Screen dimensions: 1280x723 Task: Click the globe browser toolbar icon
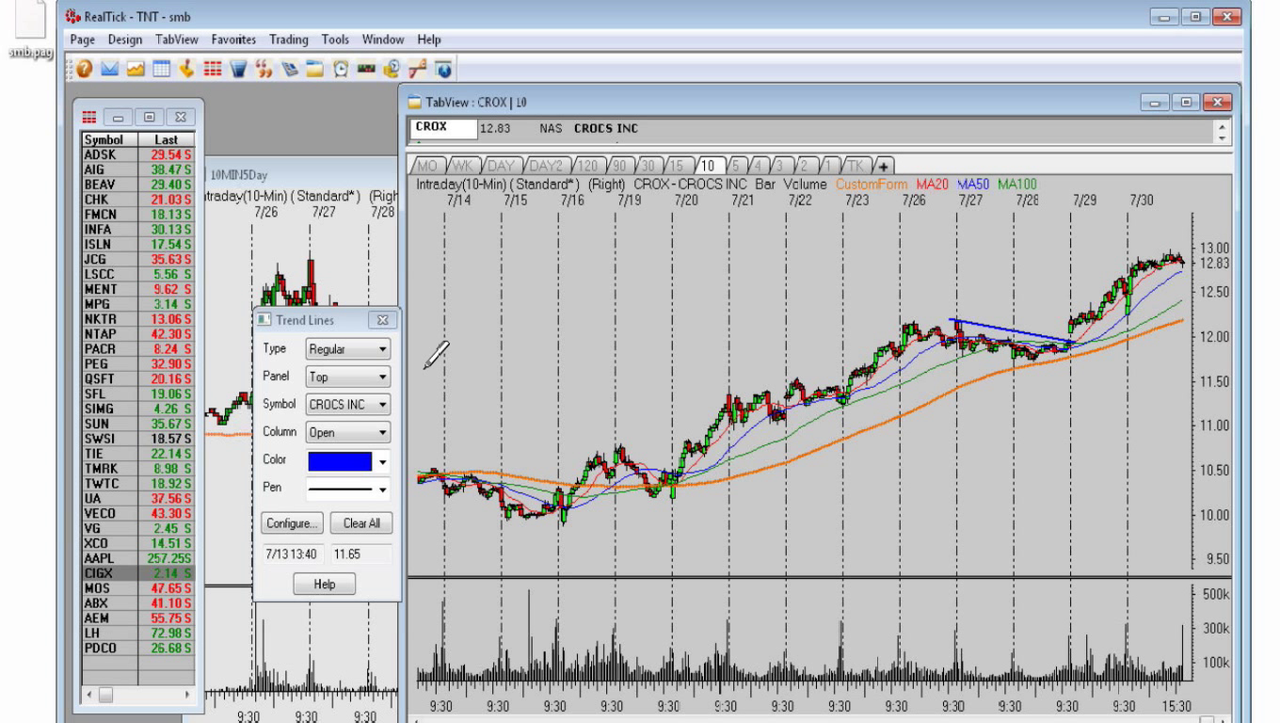click(443, 69)
